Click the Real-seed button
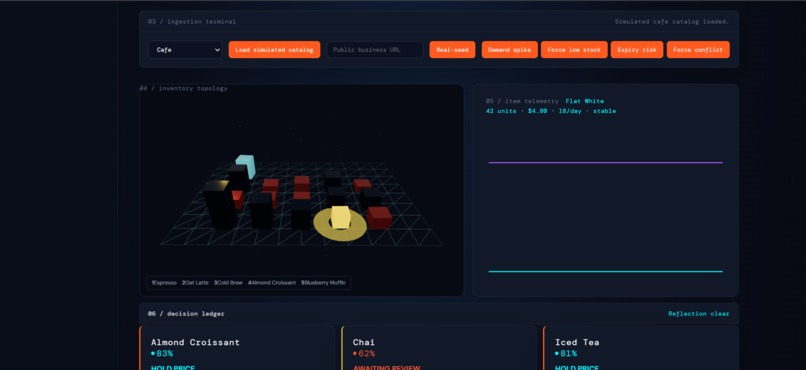This screenshot has height=370, width=806. click(452, 50)
